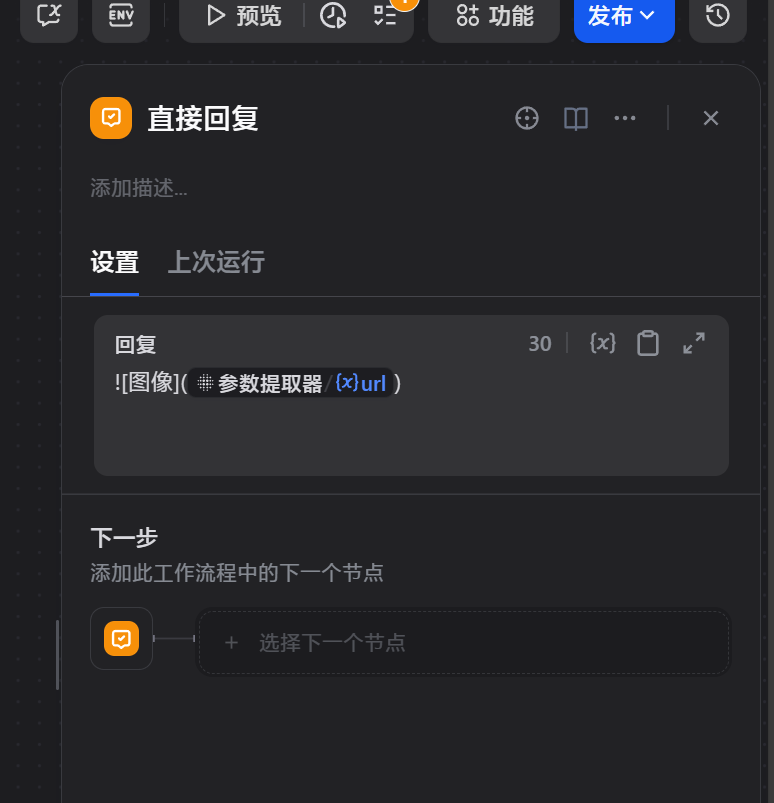Click the 功能 features button
The width and height of the screenshot is (774, 803).
coord(494,16)
